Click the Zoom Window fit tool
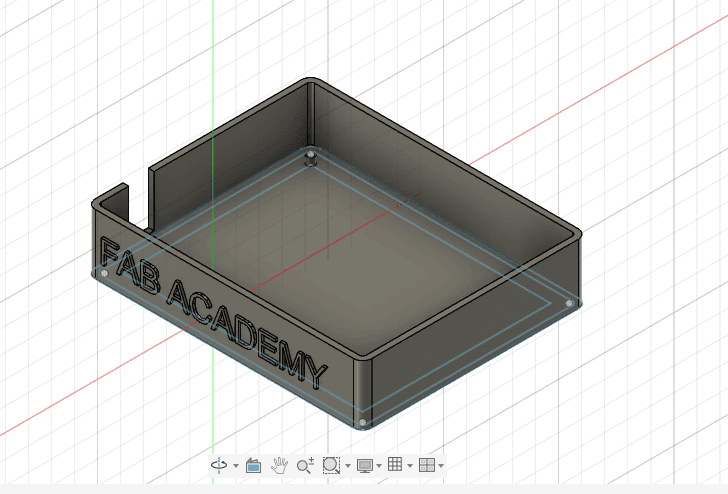728x494 pixels. pos(331,465)
